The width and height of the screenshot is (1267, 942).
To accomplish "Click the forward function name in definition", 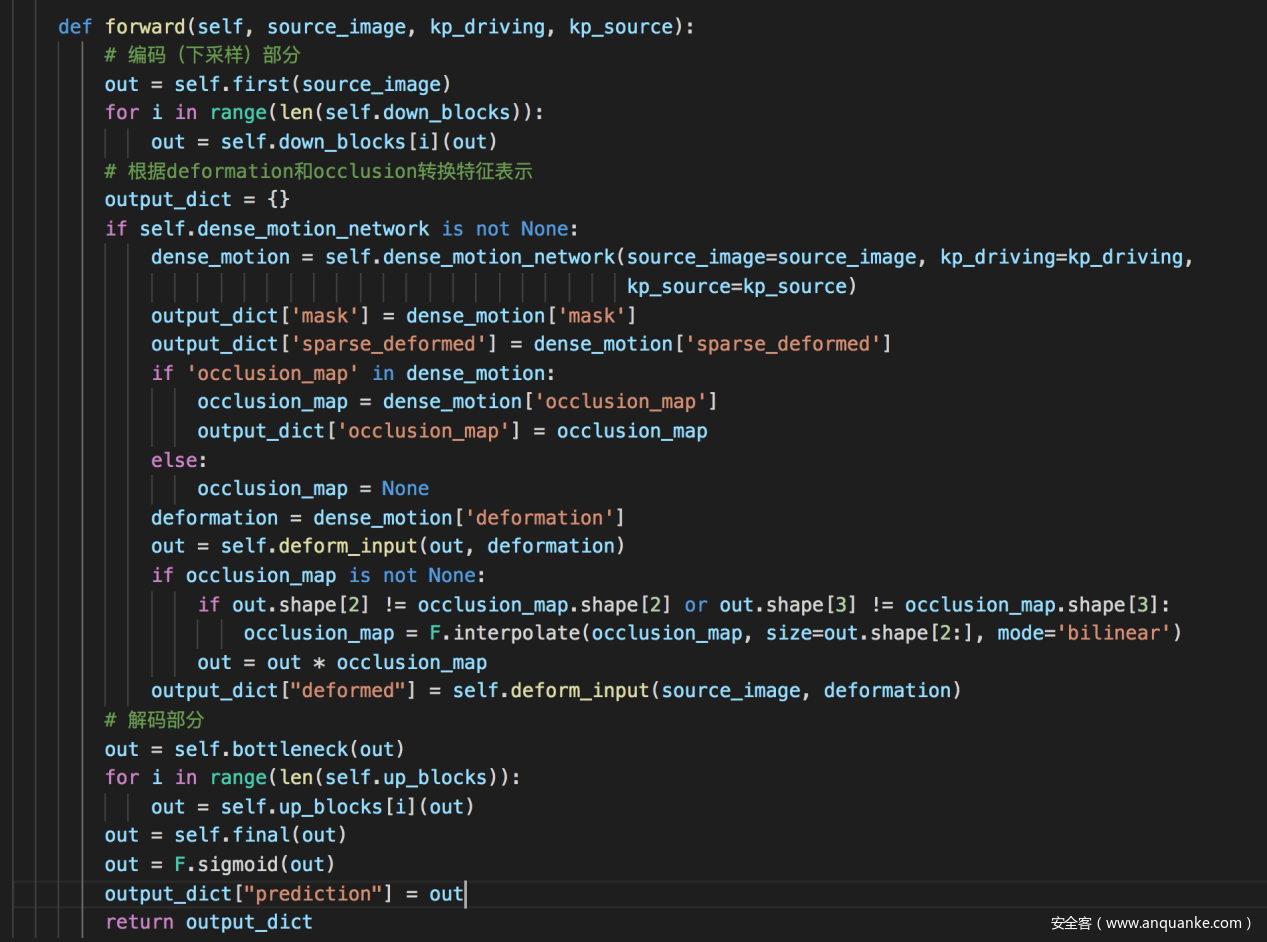I will (x=145, y=27).
